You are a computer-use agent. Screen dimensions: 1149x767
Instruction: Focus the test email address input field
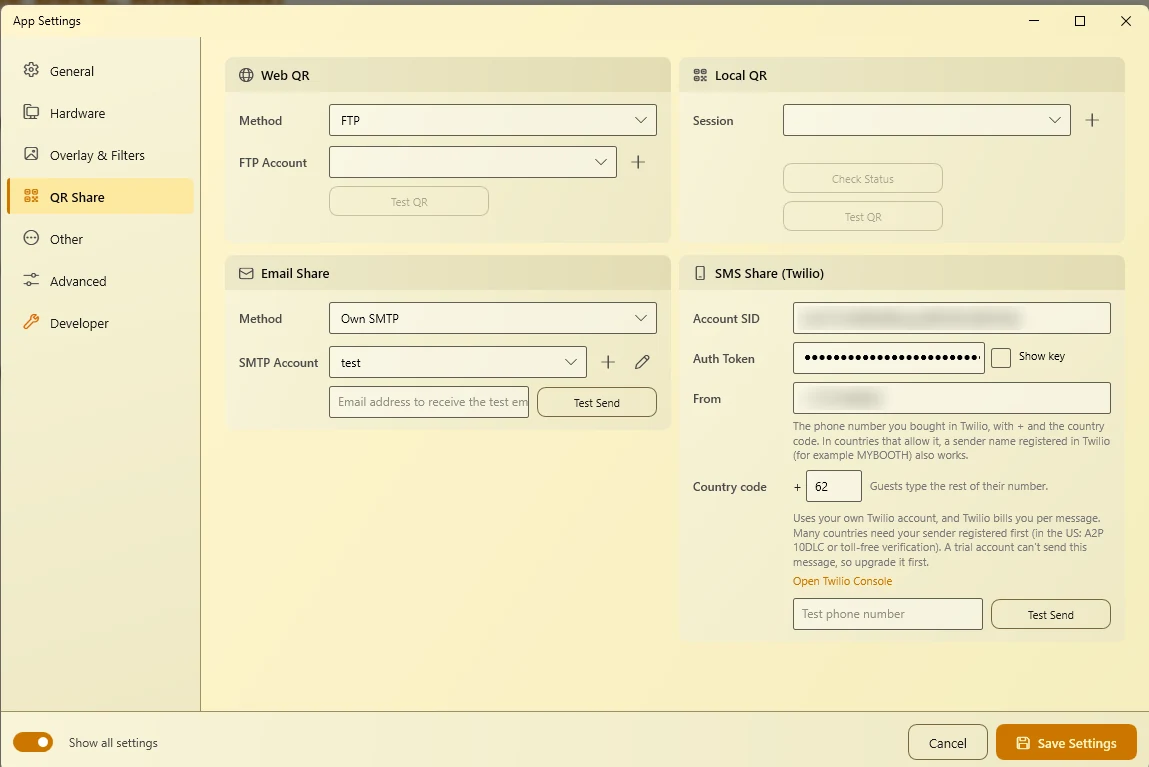429,402
